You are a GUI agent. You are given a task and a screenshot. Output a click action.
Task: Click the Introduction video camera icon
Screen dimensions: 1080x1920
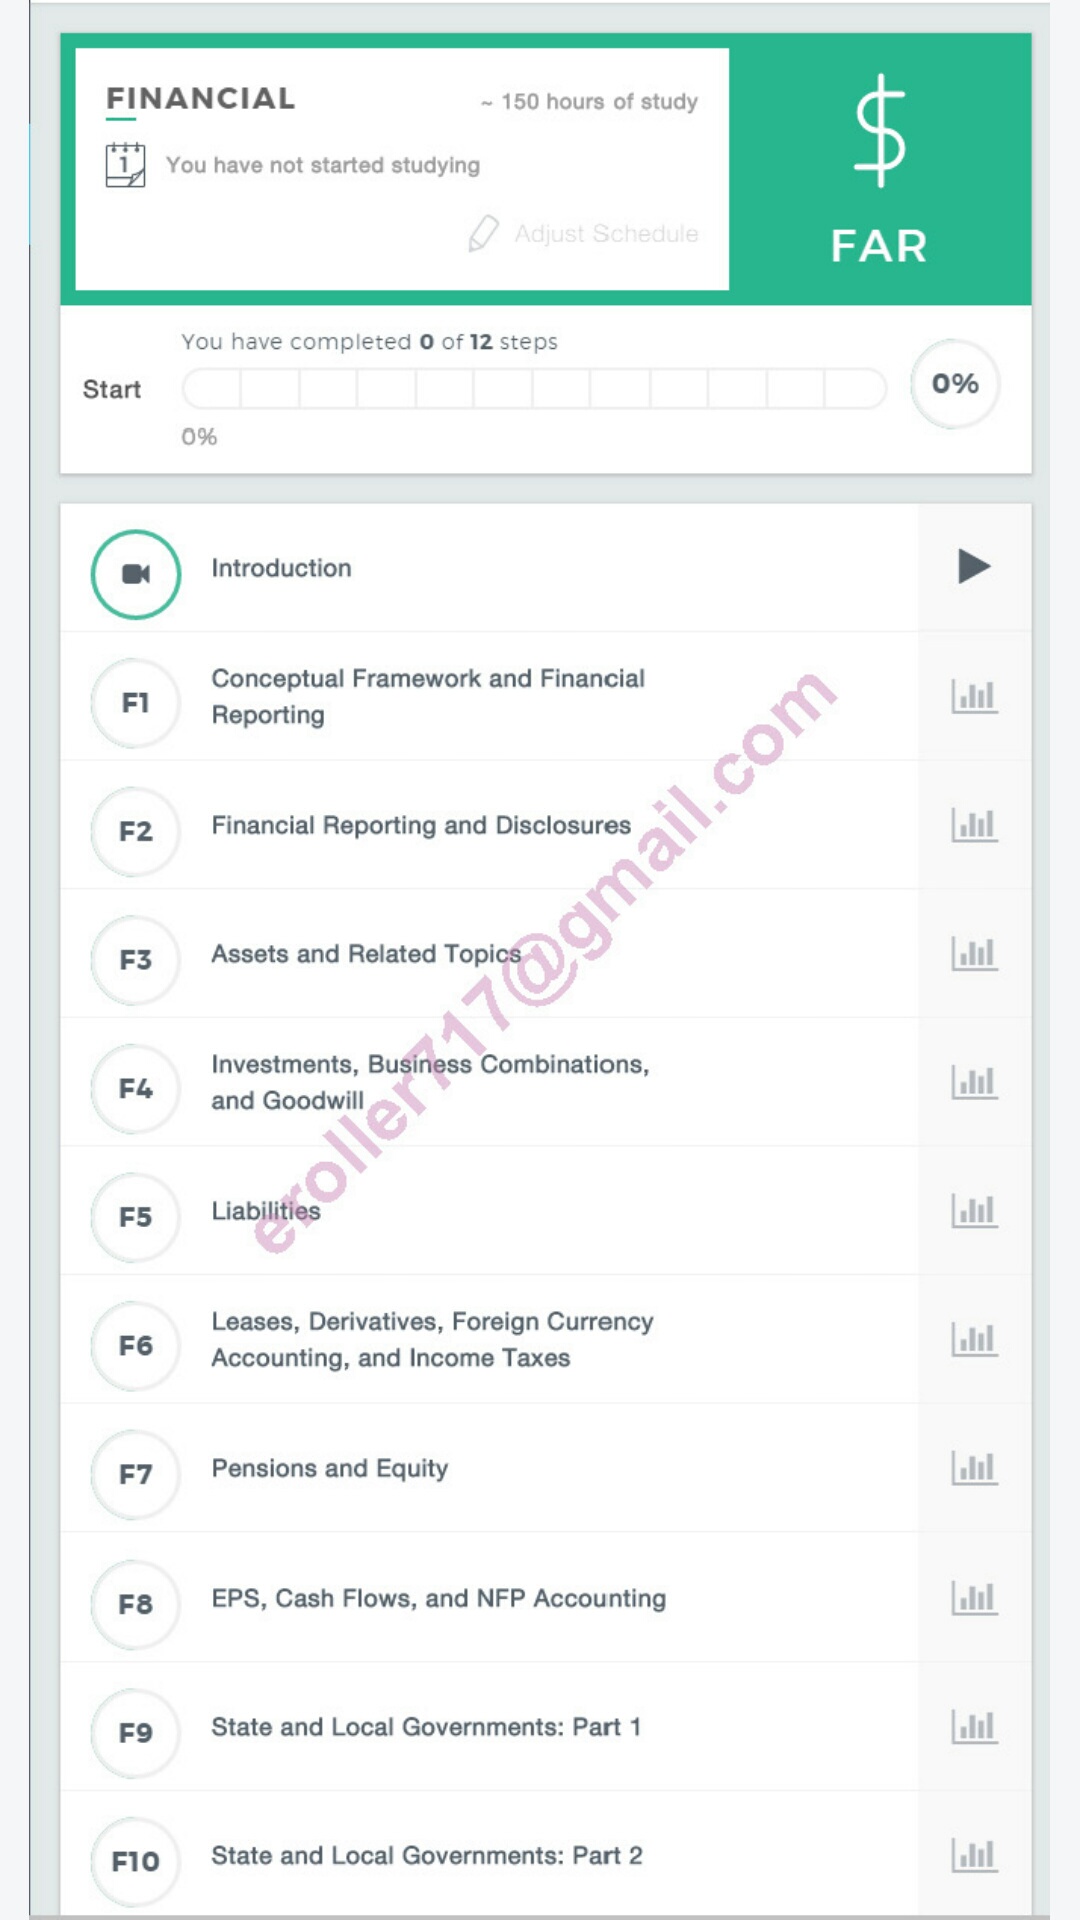pos(136,574)
